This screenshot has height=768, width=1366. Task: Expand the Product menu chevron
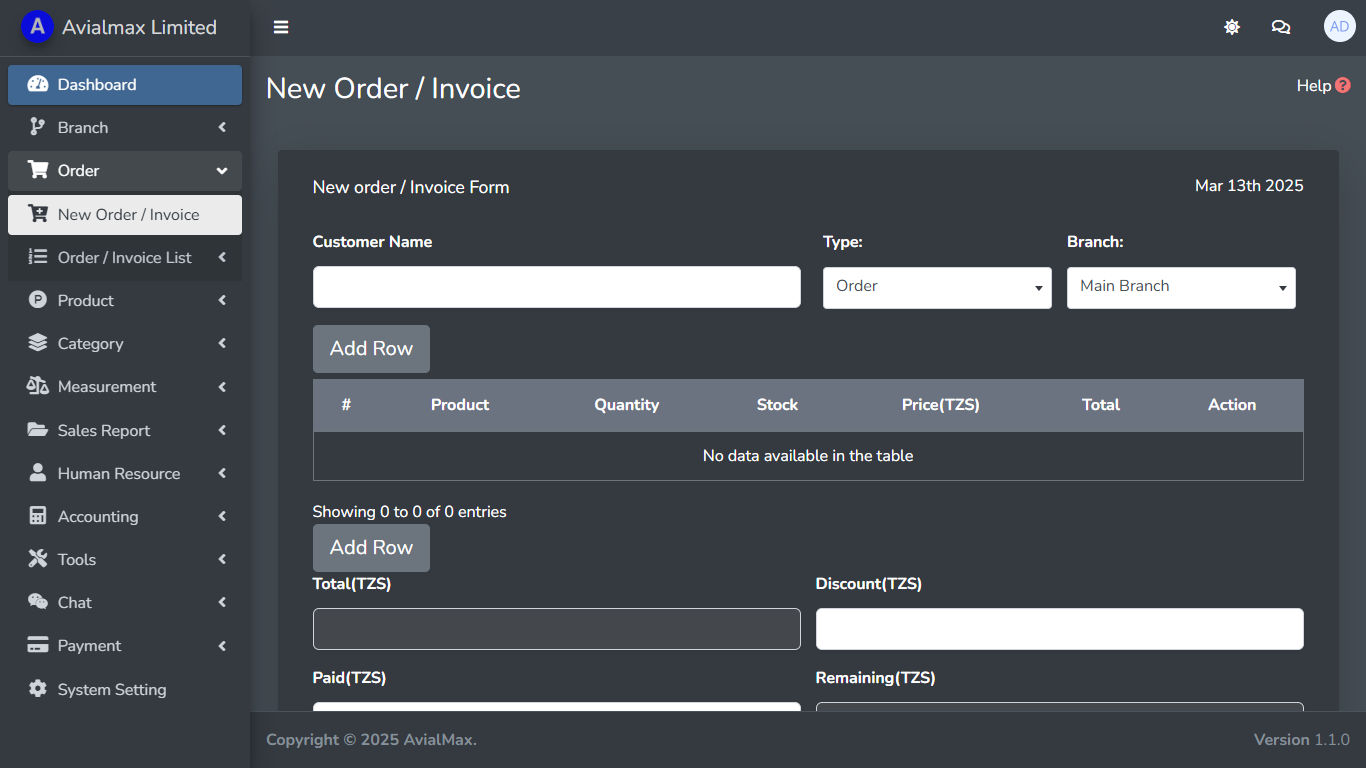[x=222, y=300]
